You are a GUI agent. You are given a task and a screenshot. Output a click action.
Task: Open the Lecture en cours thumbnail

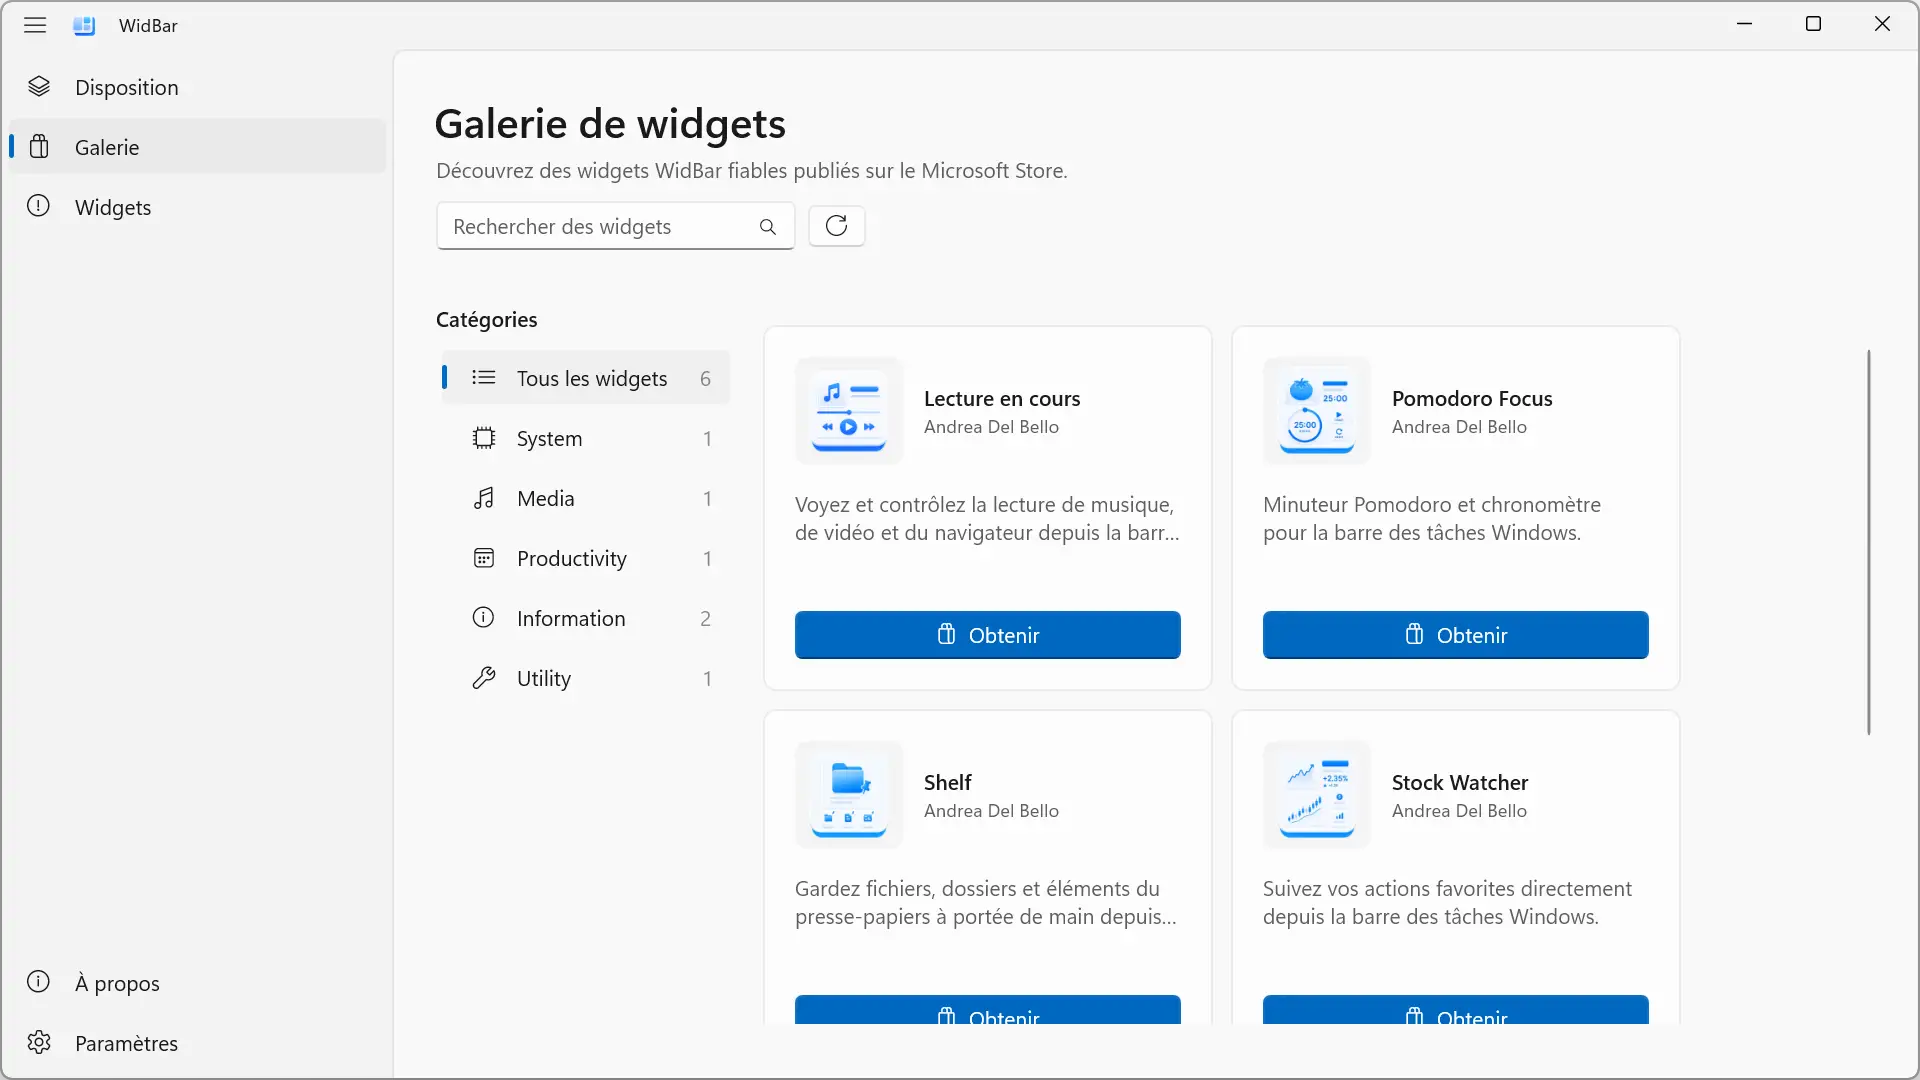coord(849,411)
